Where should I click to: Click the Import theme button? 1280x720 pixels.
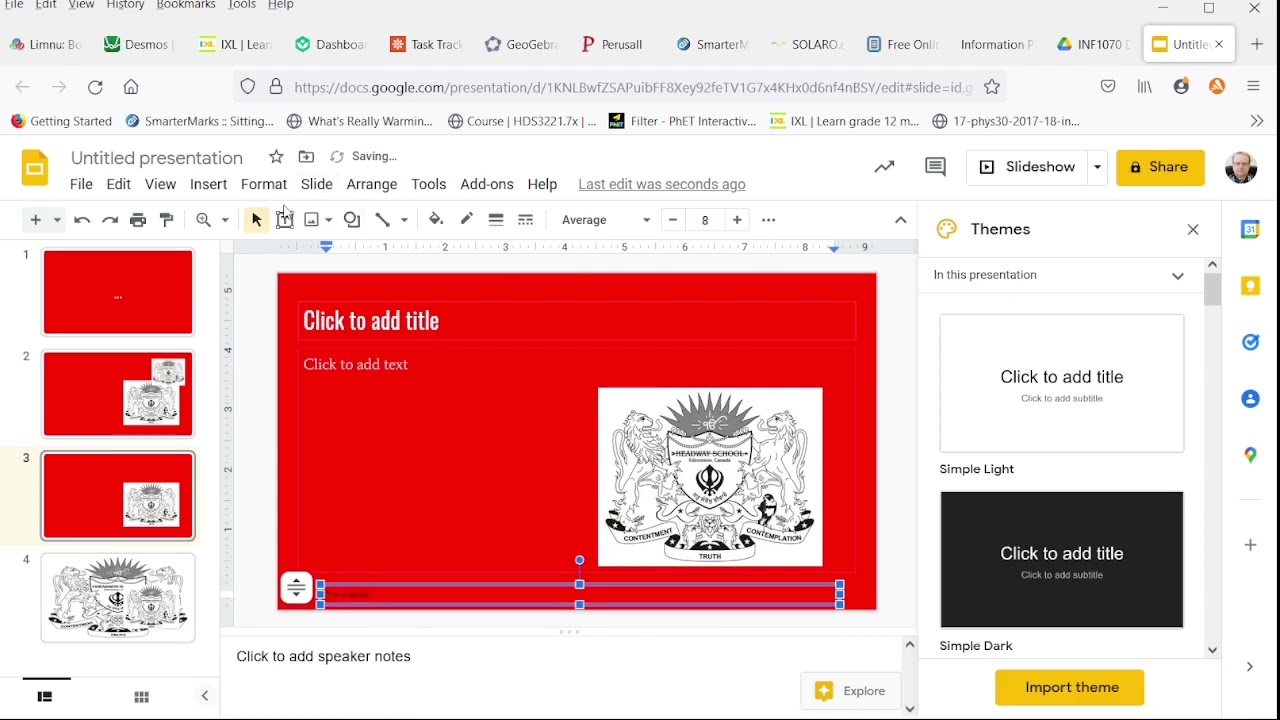coord(1070,688)
